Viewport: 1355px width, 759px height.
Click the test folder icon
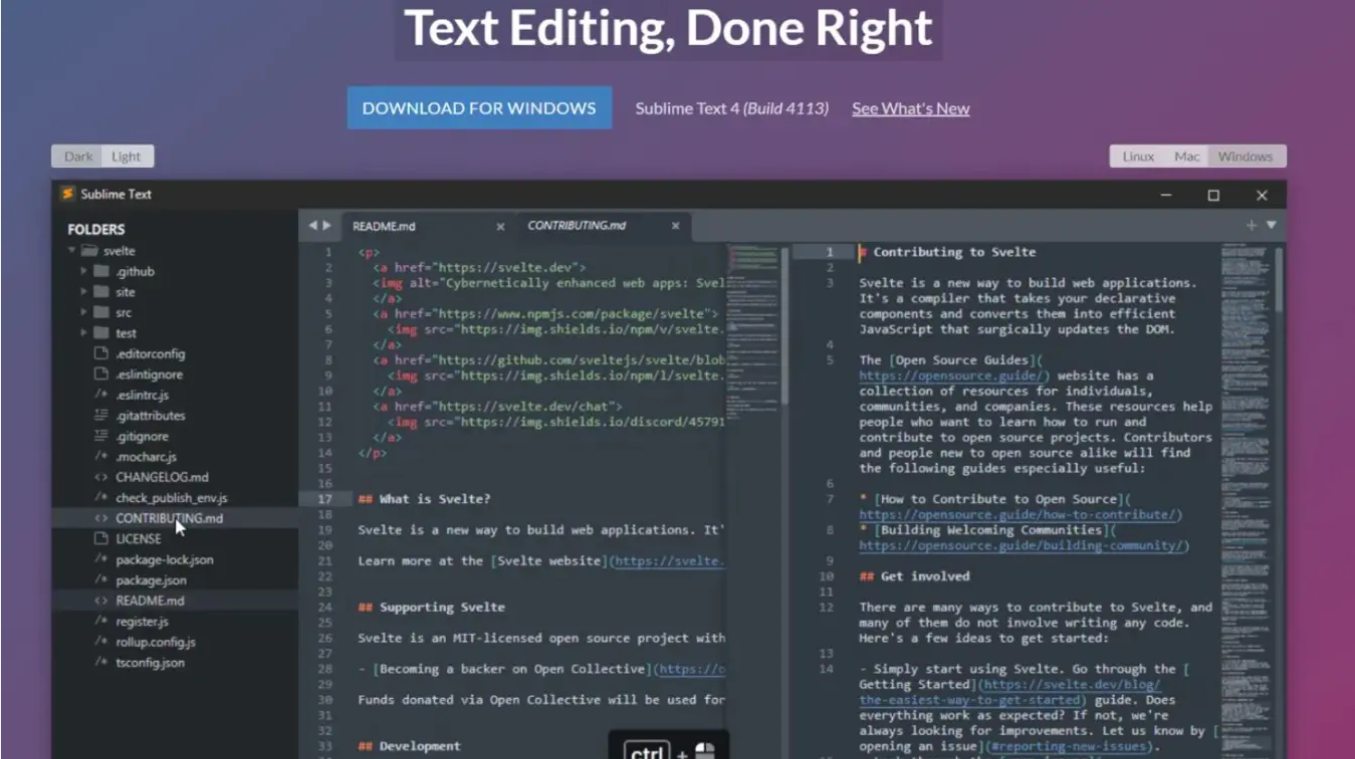click(x=101, y=333)
